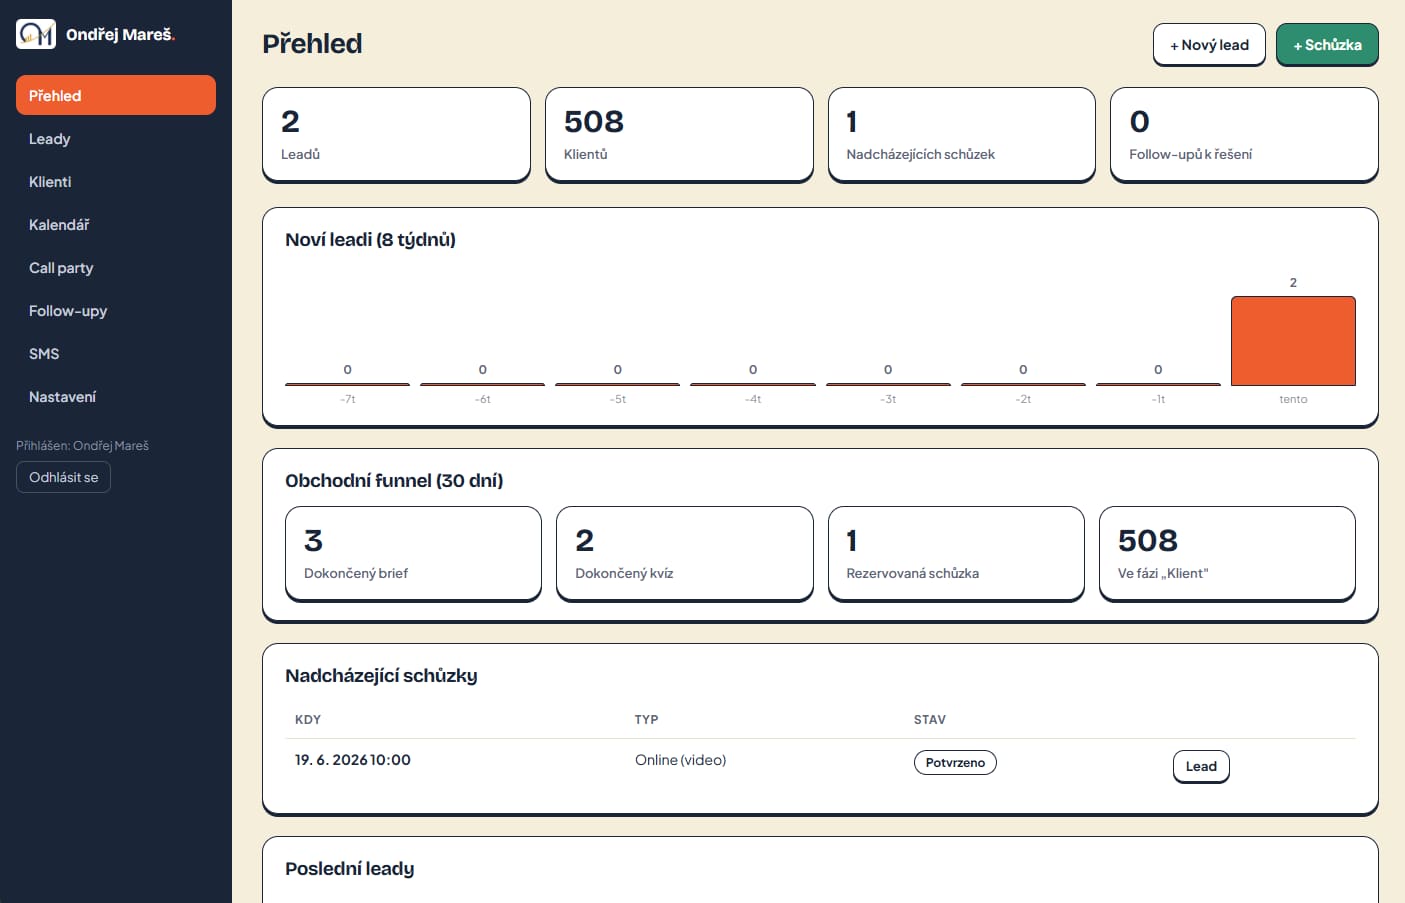Click the Ondřej Mareš logo icon

click(x=36, y=34)
